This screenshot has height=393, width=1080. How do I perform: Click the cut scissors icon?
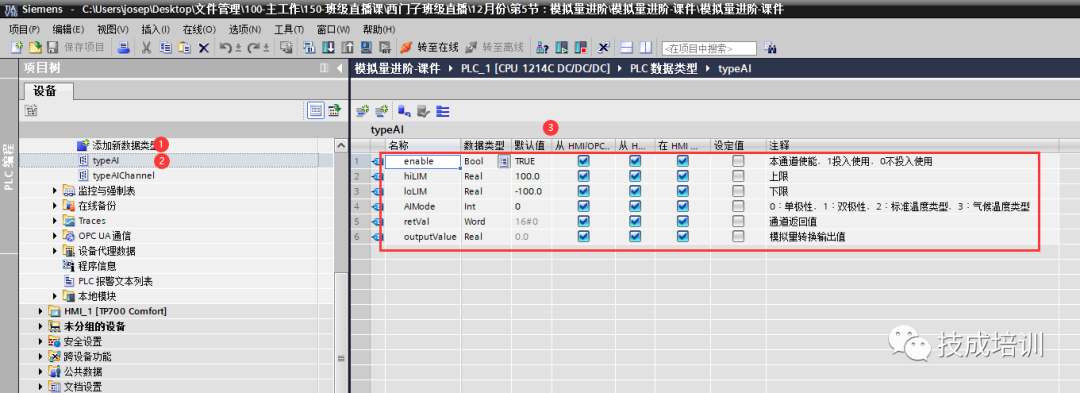point(146,47)
